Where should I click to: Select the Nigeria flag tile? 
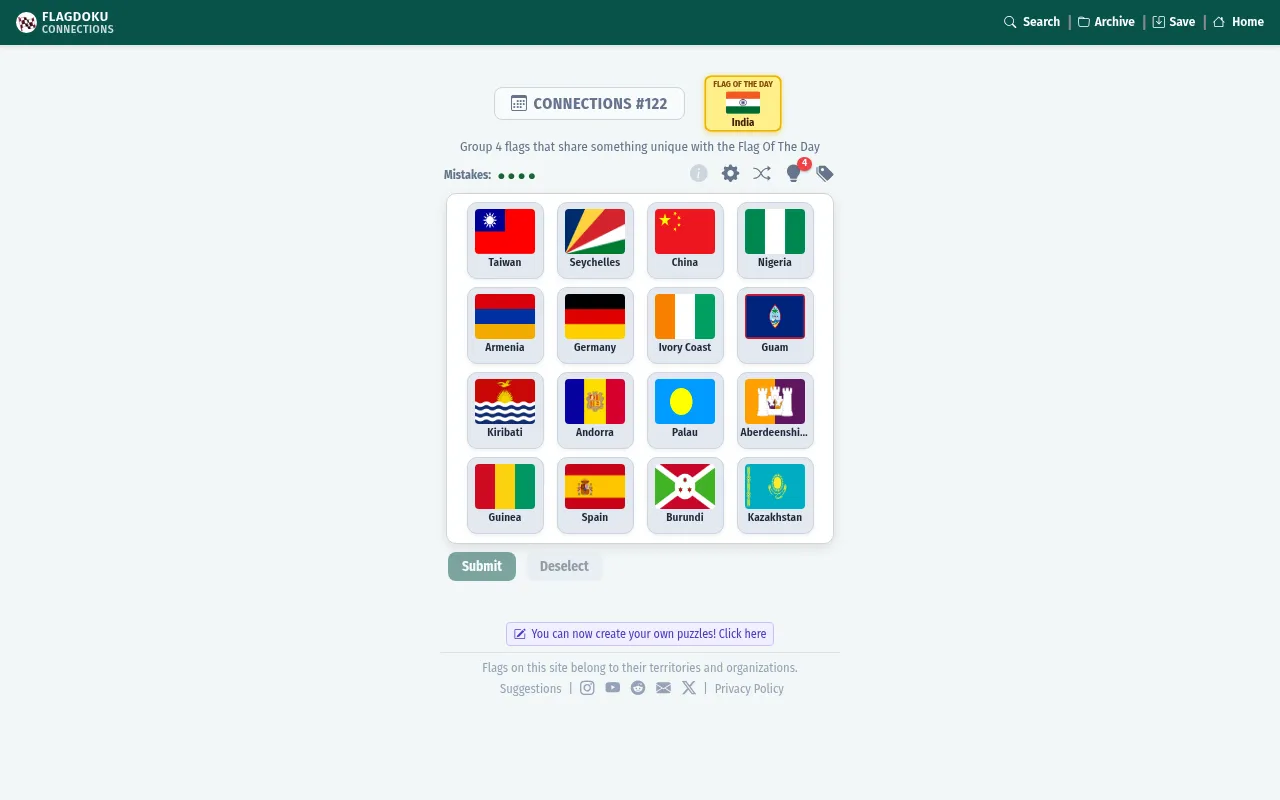click(775, 240)
